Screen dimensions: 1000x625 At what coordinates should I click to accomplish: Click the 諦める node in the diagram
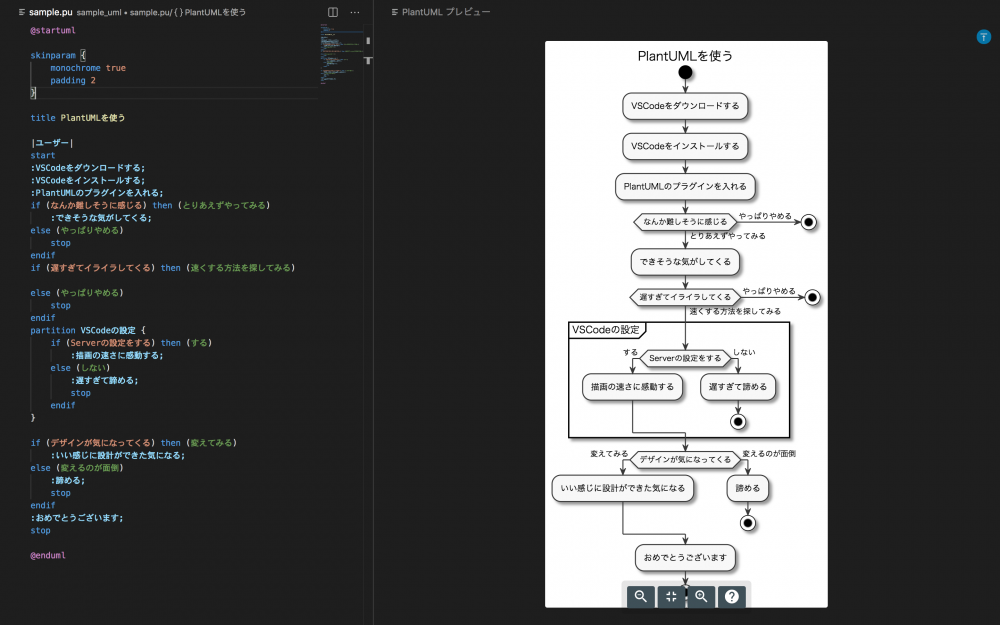tap(748, 489)
